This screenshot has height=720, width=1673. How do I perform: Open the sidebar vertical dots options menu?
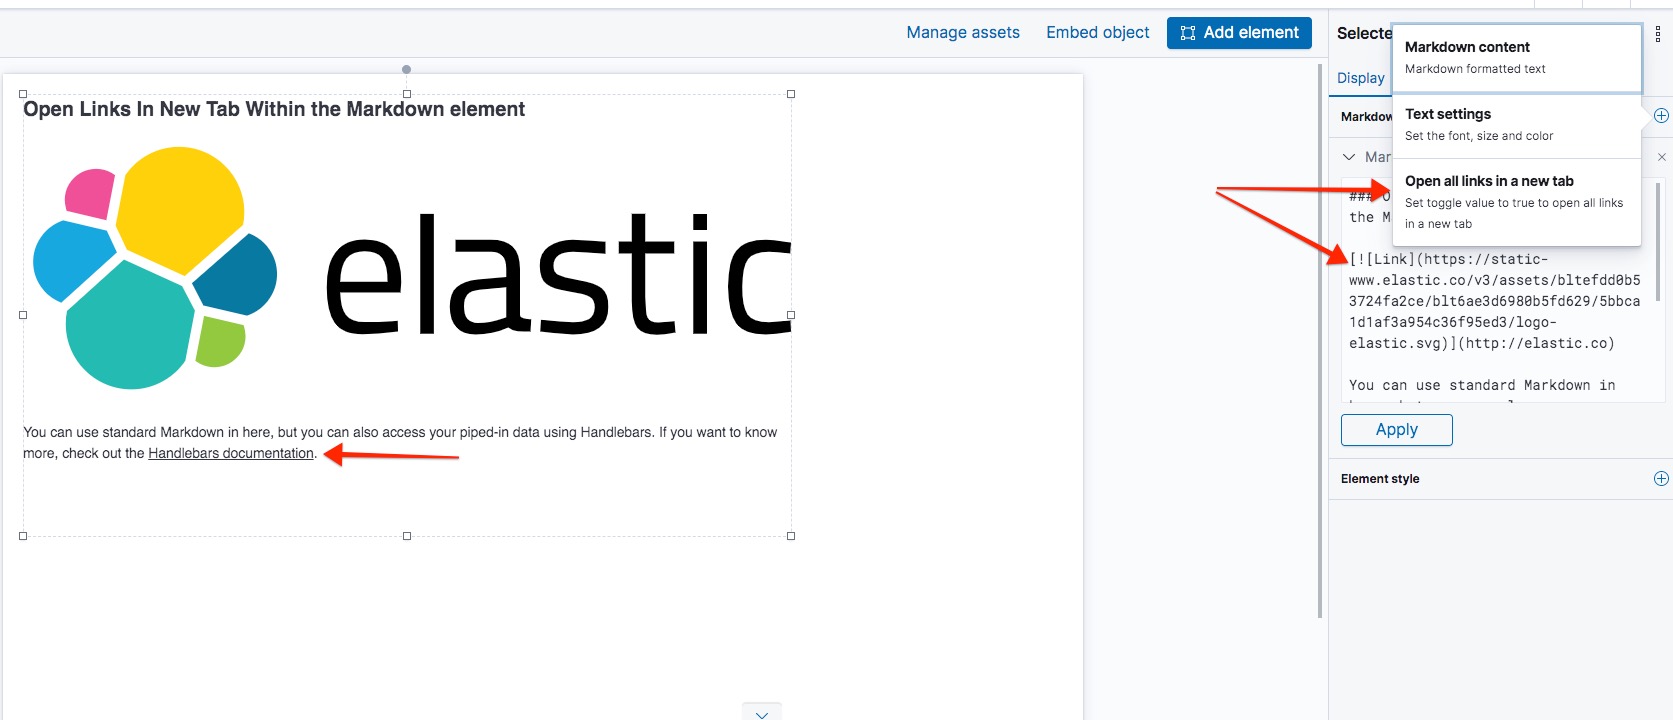(1657, 33)
